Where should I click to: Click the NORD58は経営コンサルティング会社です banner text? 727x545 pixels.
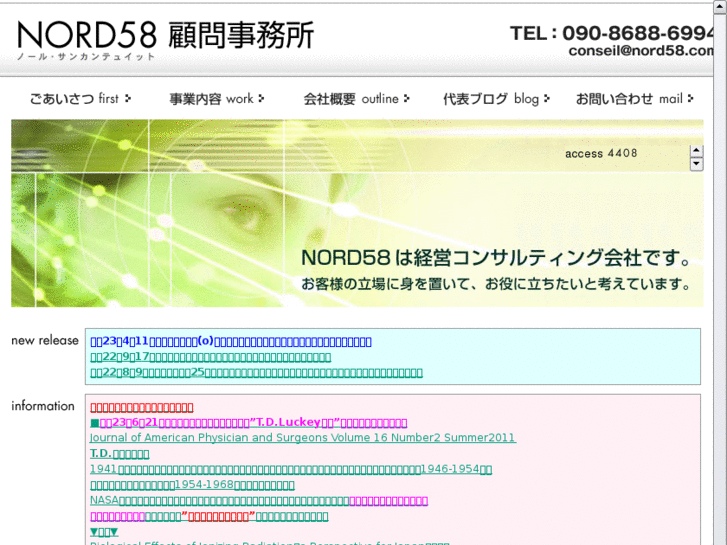click(497, 257)
